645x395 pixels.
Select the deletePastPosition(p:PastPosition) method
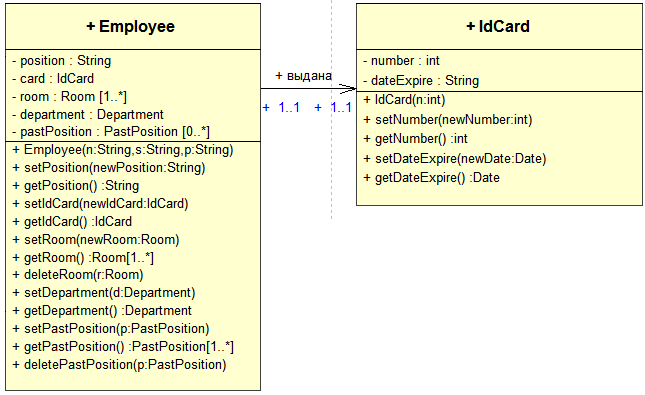119,365
